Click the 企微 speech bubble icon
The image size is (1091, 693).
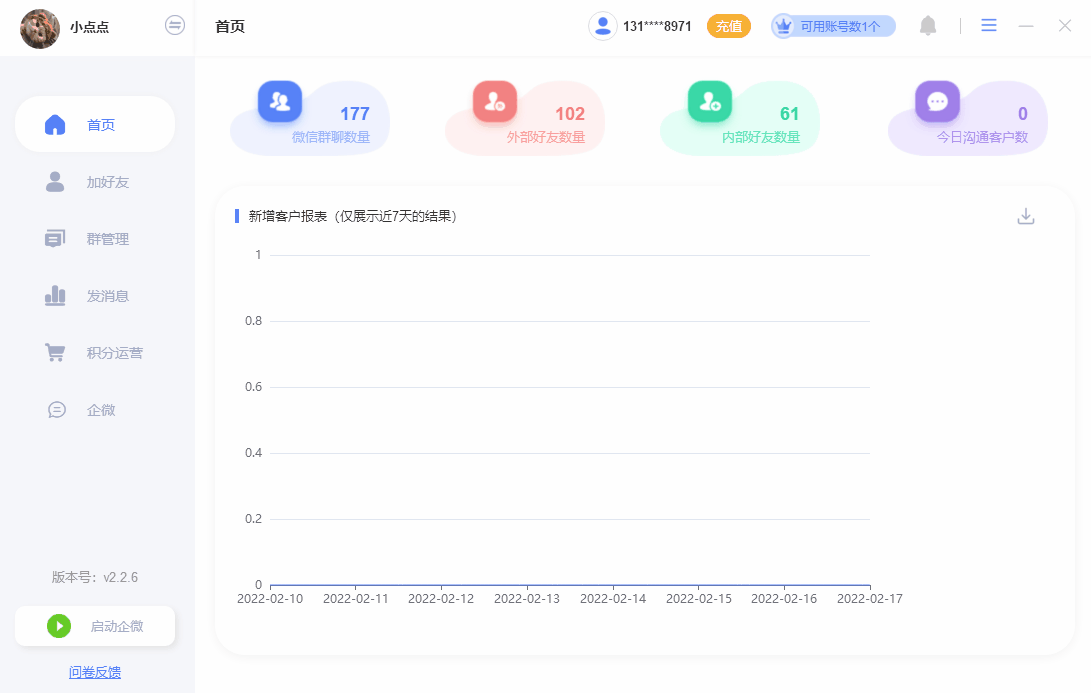pos(56,410)
